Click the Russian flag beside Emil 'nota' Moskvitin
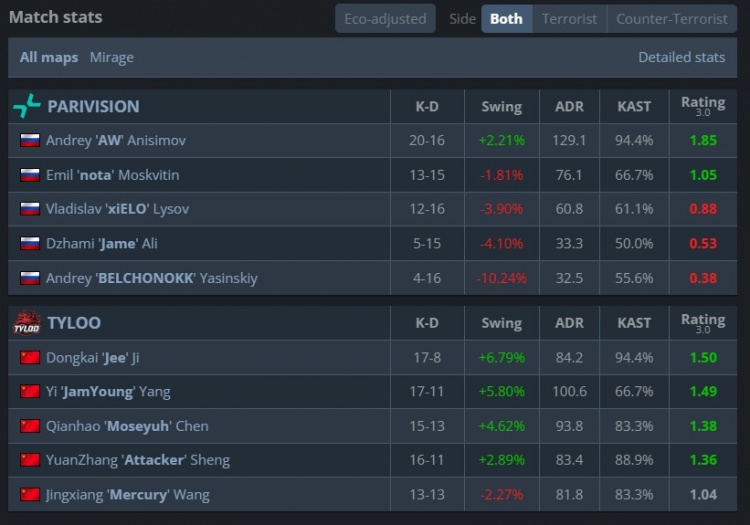The width and height of the screenshot is (750, 525). point(30,175)
